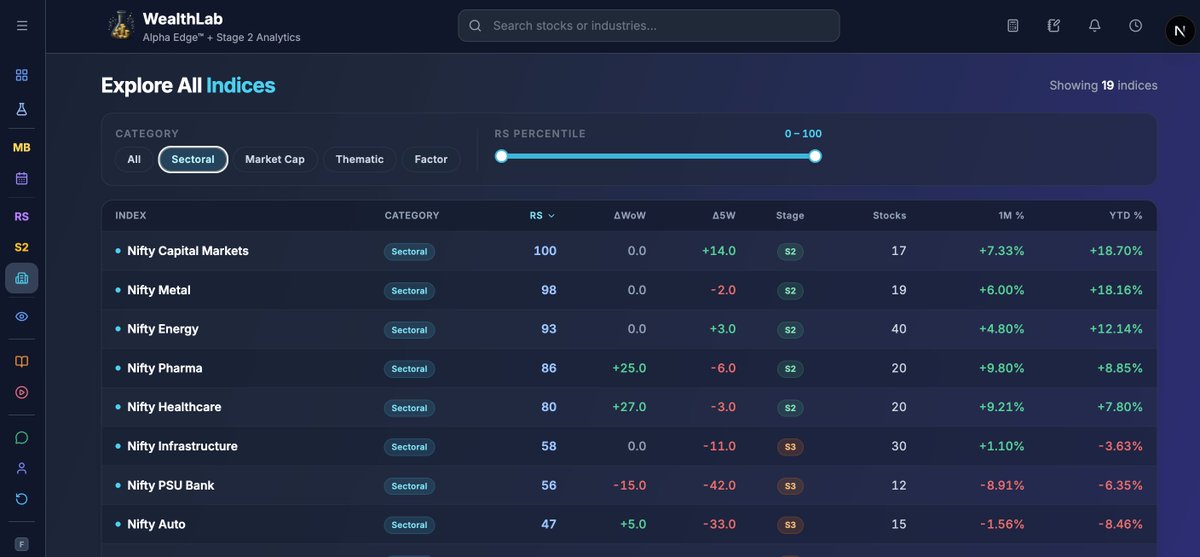Click the S2 stage badge for Nifty Energy
Viewport: 1200px width, 557px height.
click(790, 330)
